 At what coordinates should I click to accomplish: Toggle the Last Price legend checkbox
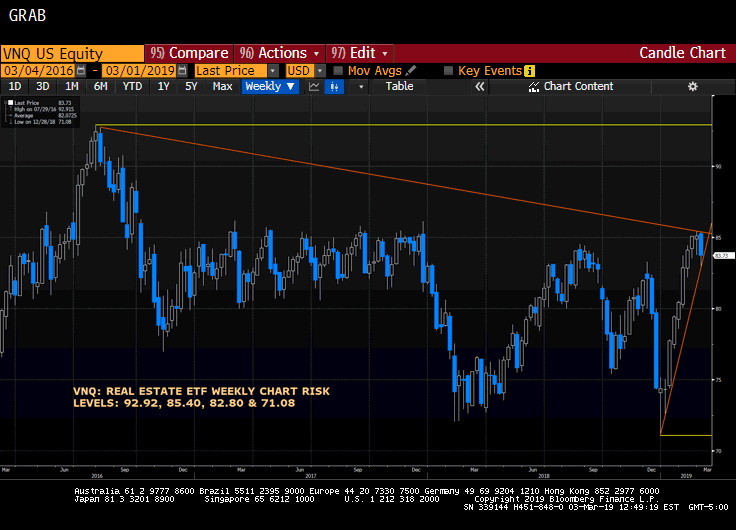click(10, 102)
